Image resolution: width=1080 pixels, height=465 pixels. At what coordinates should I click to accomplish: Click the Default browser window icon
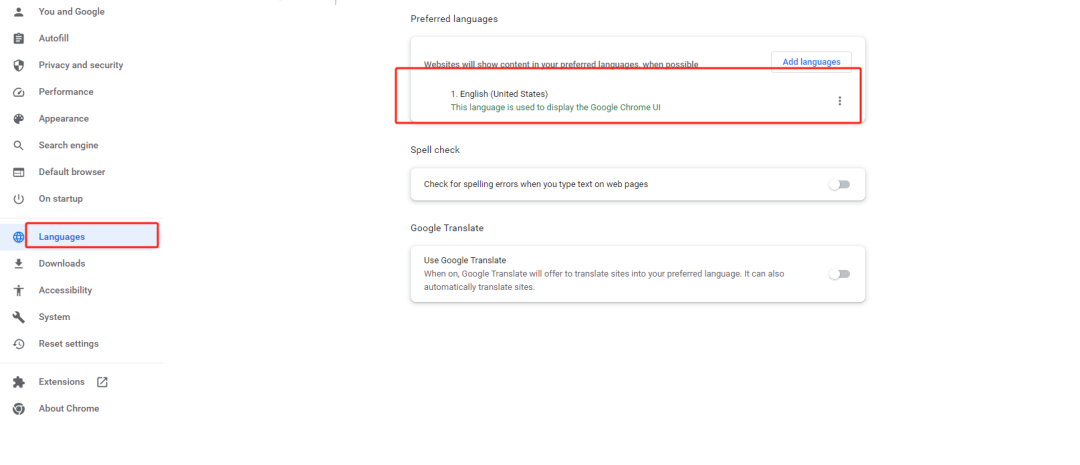19,172
